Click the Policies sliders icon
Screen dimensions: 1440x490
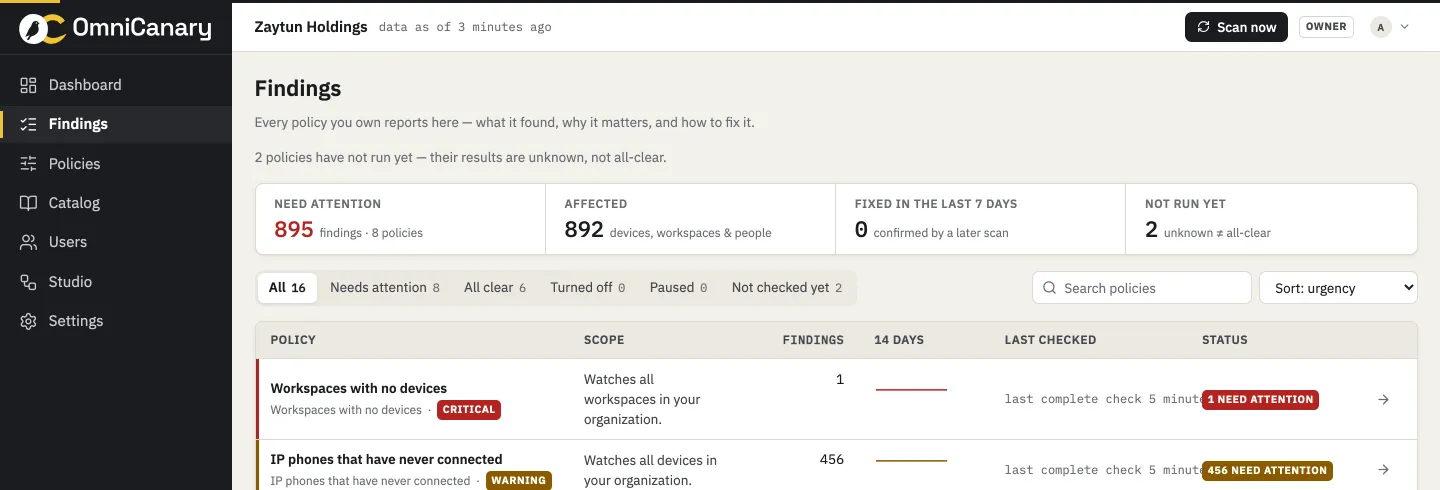coord(29,164)
